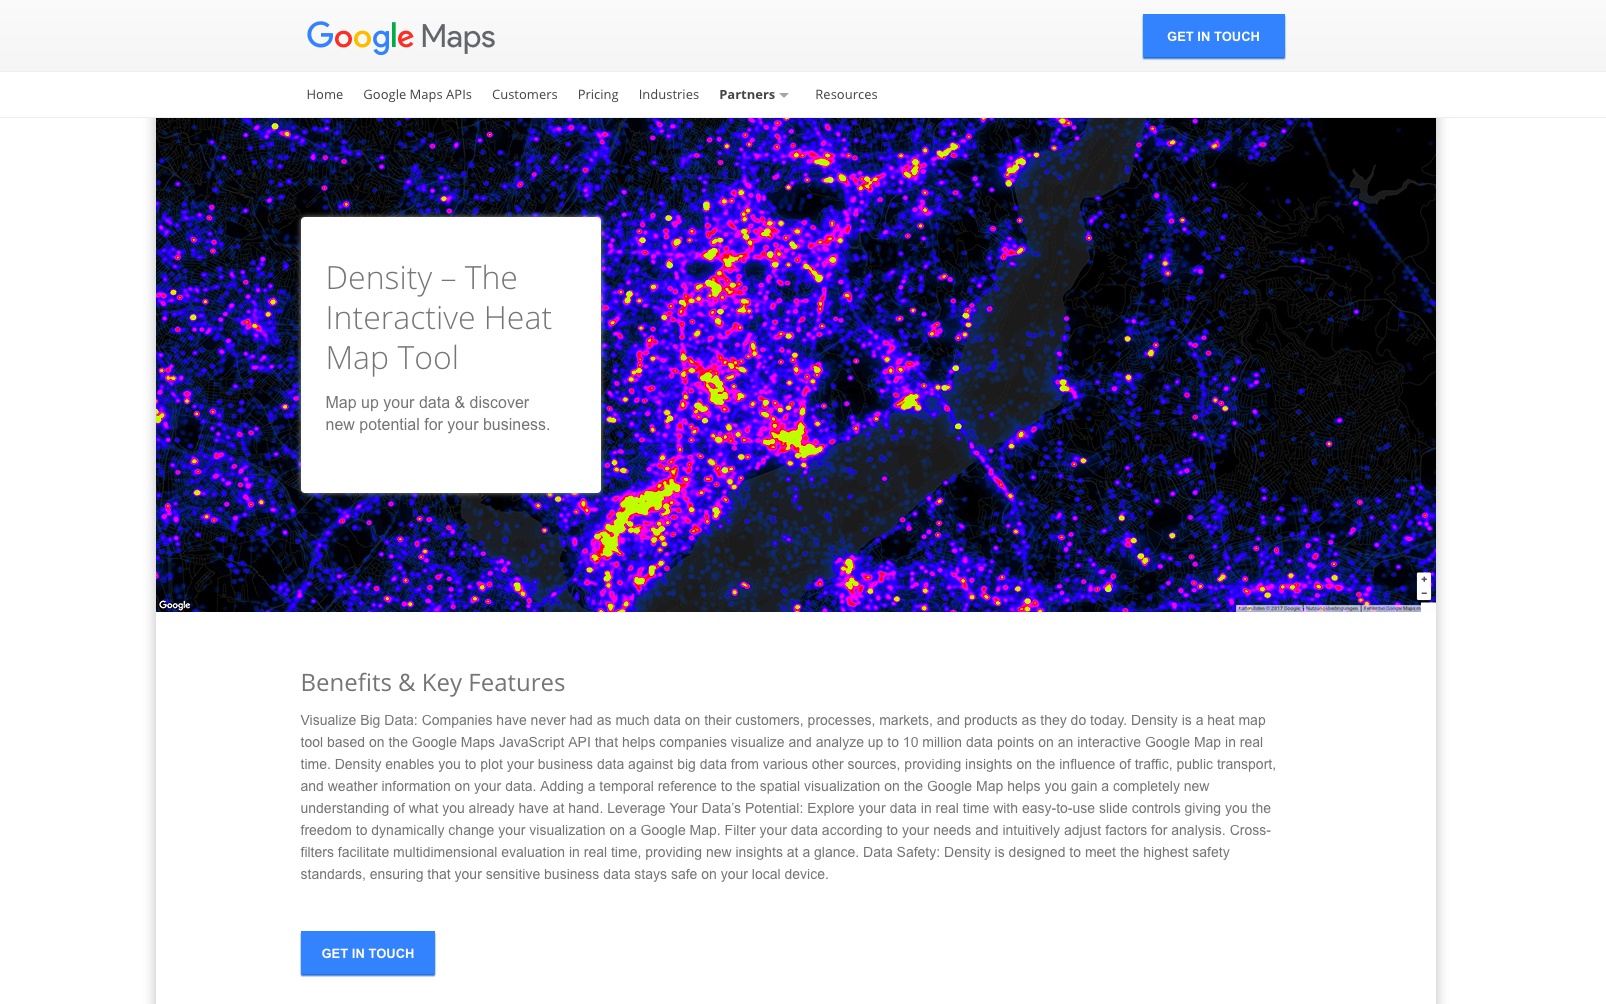This screenshot has width=1606, height=1004.
Task: Click the Kartendaten 2017 Google attribution
Action: 1269,608
